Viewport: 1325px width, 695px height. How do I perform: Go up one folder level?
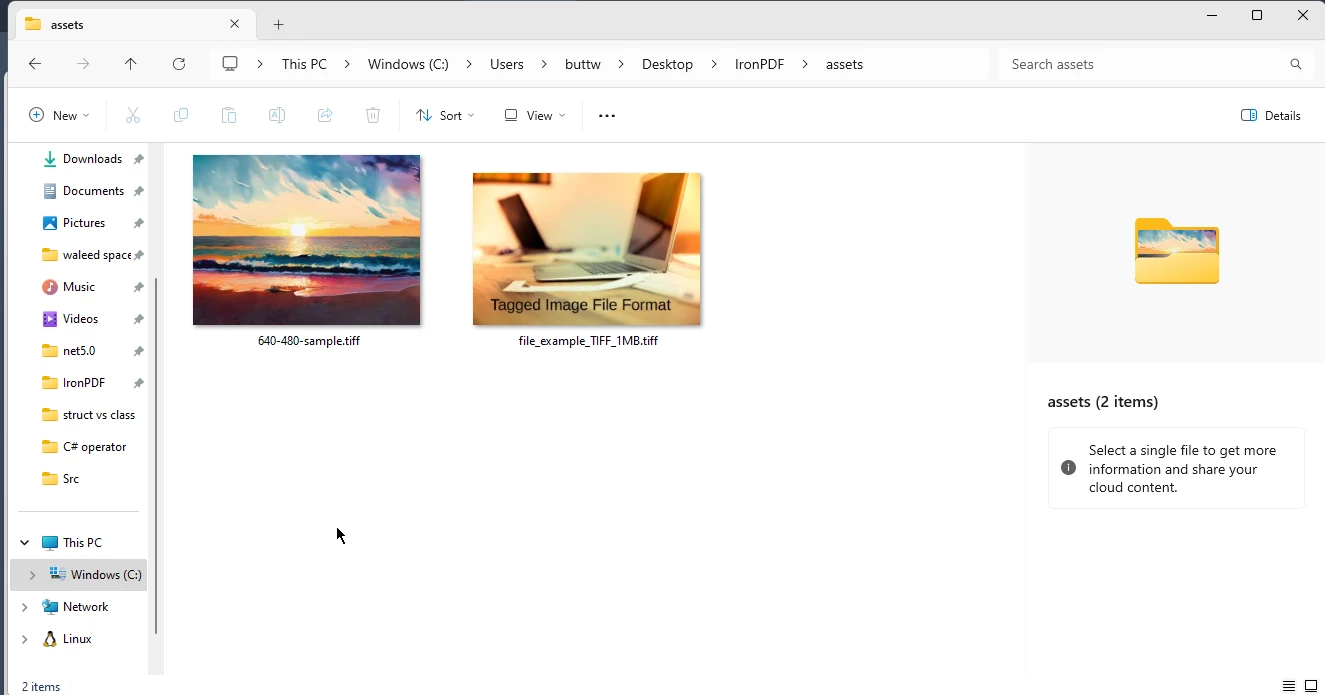tap(131, 64)
